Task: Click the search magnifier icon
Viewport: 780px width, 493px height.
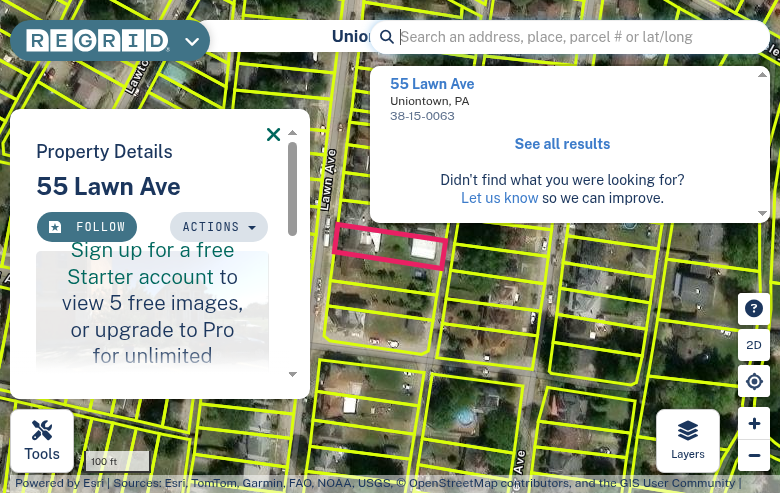Action: pos(387,37)
